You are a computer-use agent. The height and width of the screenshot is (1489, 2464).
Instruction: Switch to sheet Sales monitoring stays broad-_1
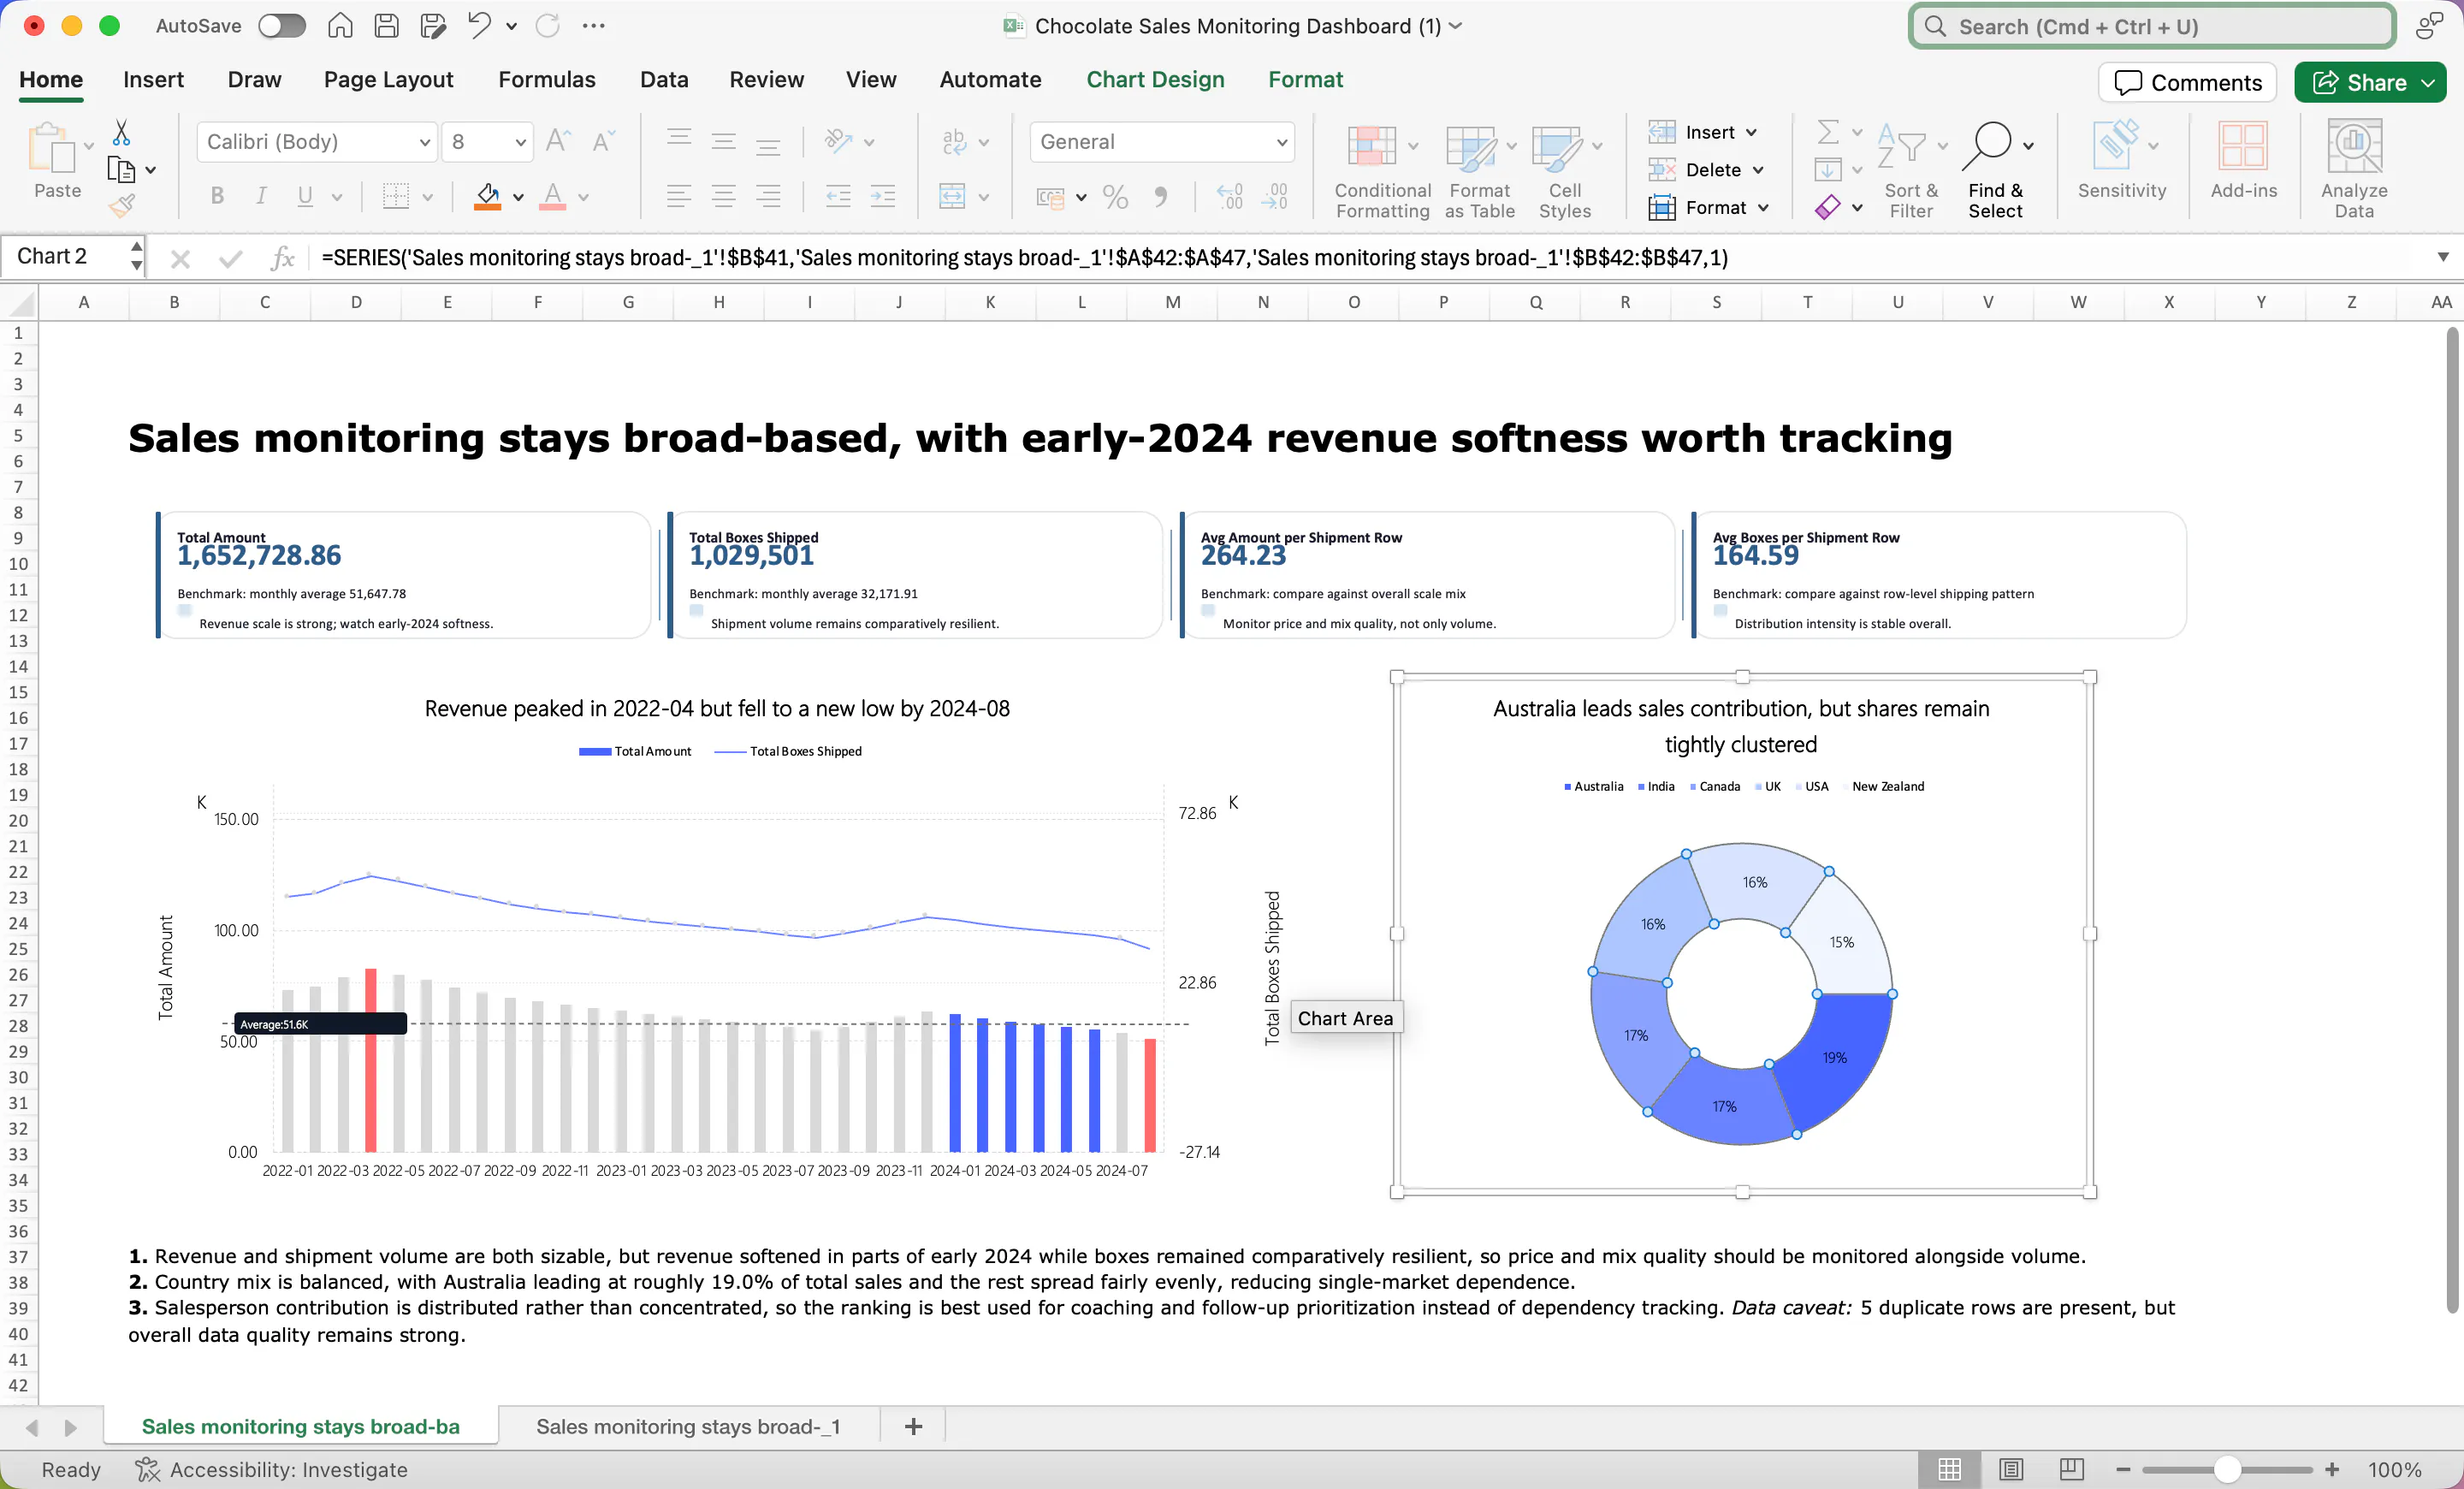click(x=688, y=1426)
